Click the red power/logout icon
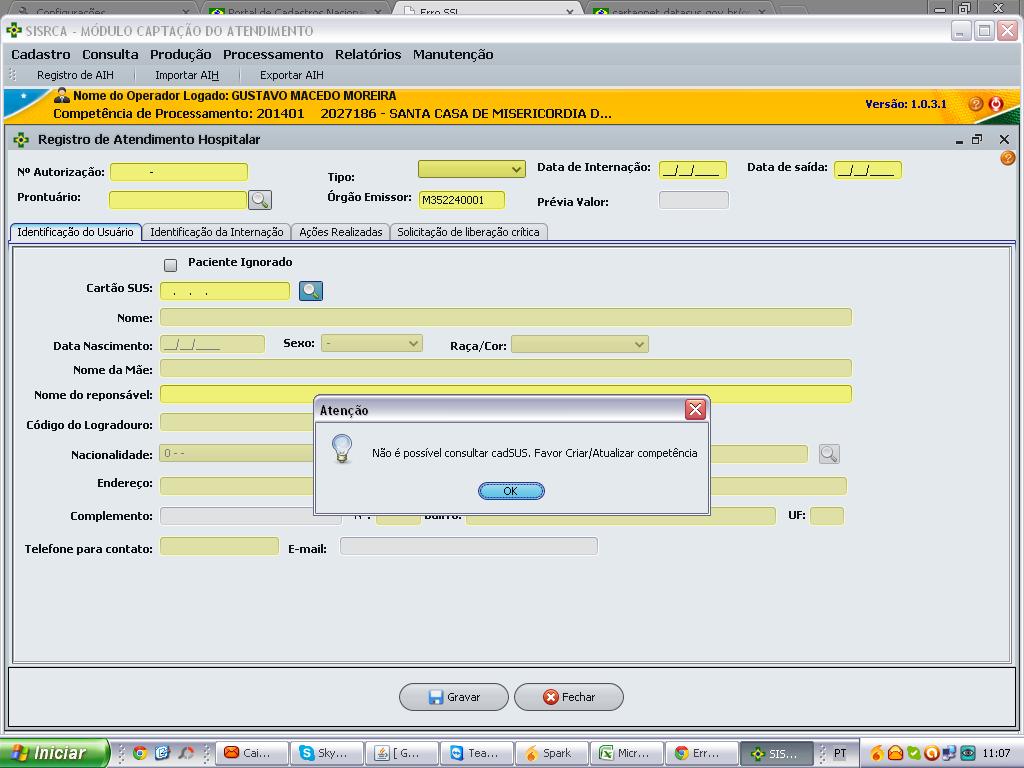 [x=996, y=104]
